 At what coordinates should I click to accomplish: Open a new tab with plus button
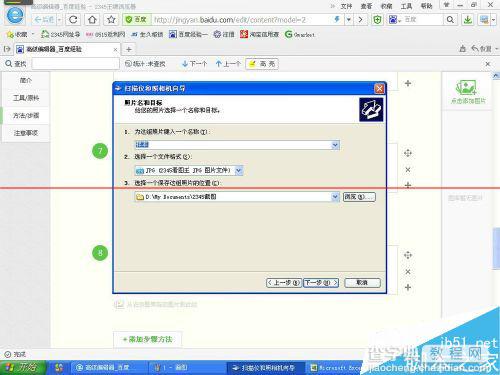pos(129,49)
